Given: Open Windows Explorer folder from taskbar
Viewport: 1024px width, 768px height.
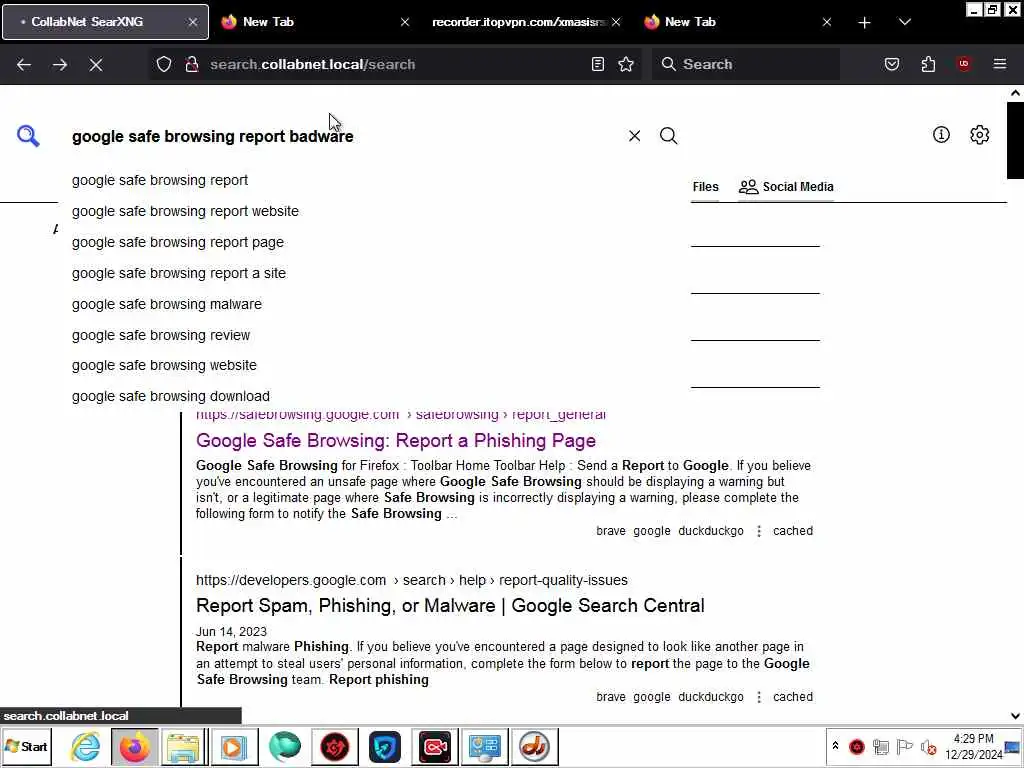Looking at the screenshot, I should 184,746.
